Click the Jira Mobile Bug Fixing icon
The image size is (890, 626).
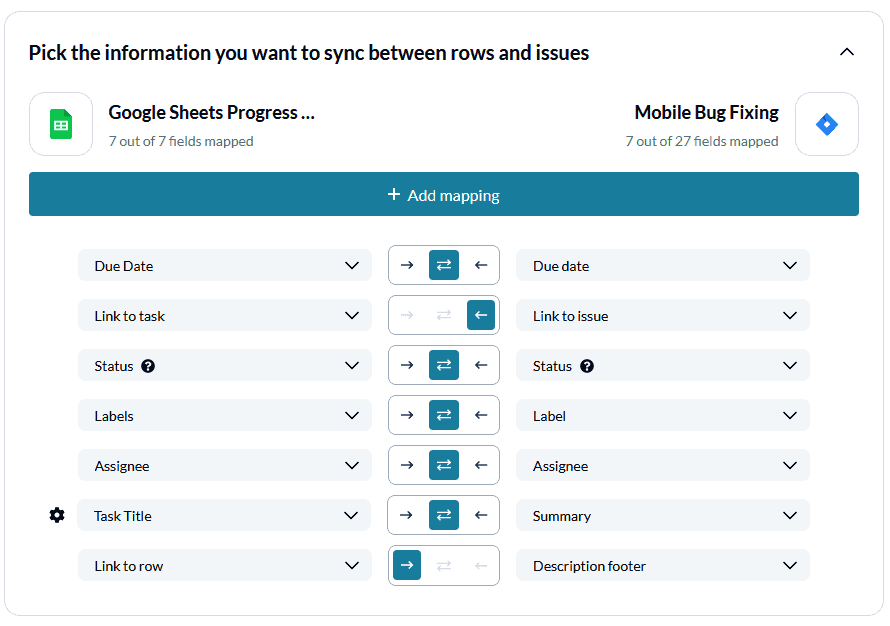(x=826, y=125)
